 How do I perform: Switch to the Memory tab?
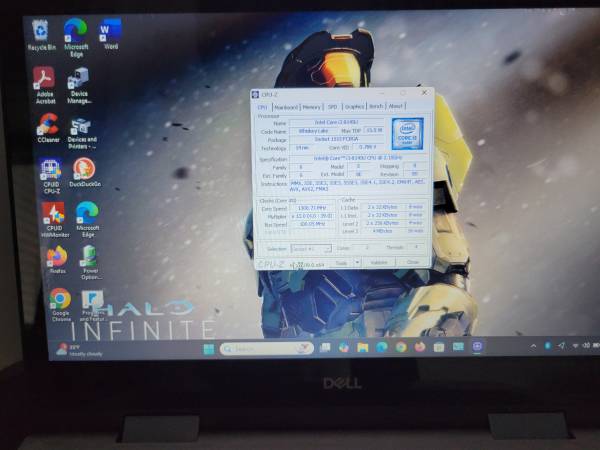[x=311, y=106]
